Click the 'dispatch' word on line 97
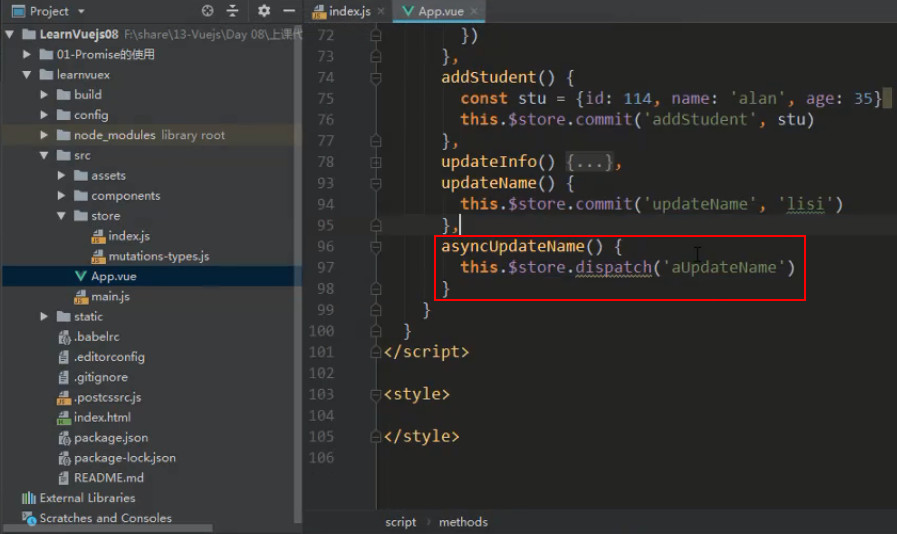Viewport: 897px width, 534px height. (614, 267)
